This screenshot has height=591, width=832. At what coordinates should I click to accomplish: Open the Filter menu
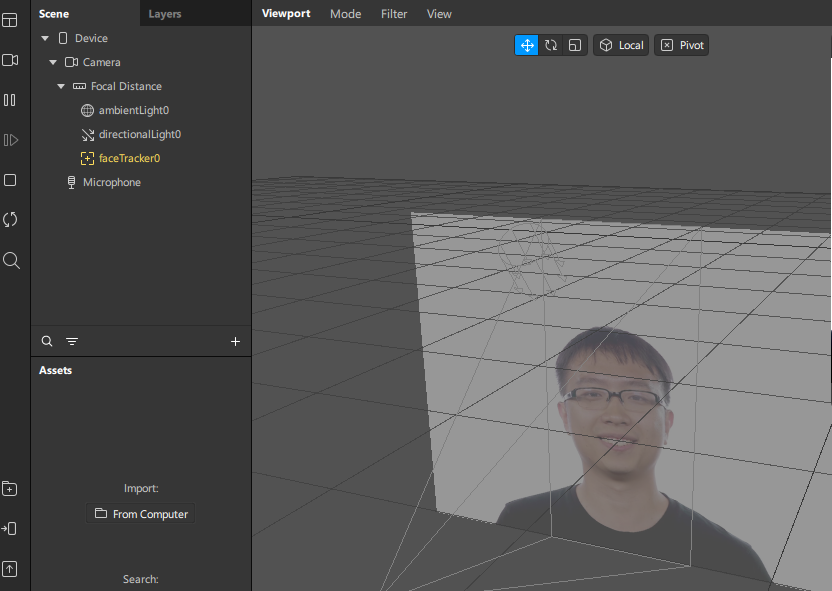[394, 14]
